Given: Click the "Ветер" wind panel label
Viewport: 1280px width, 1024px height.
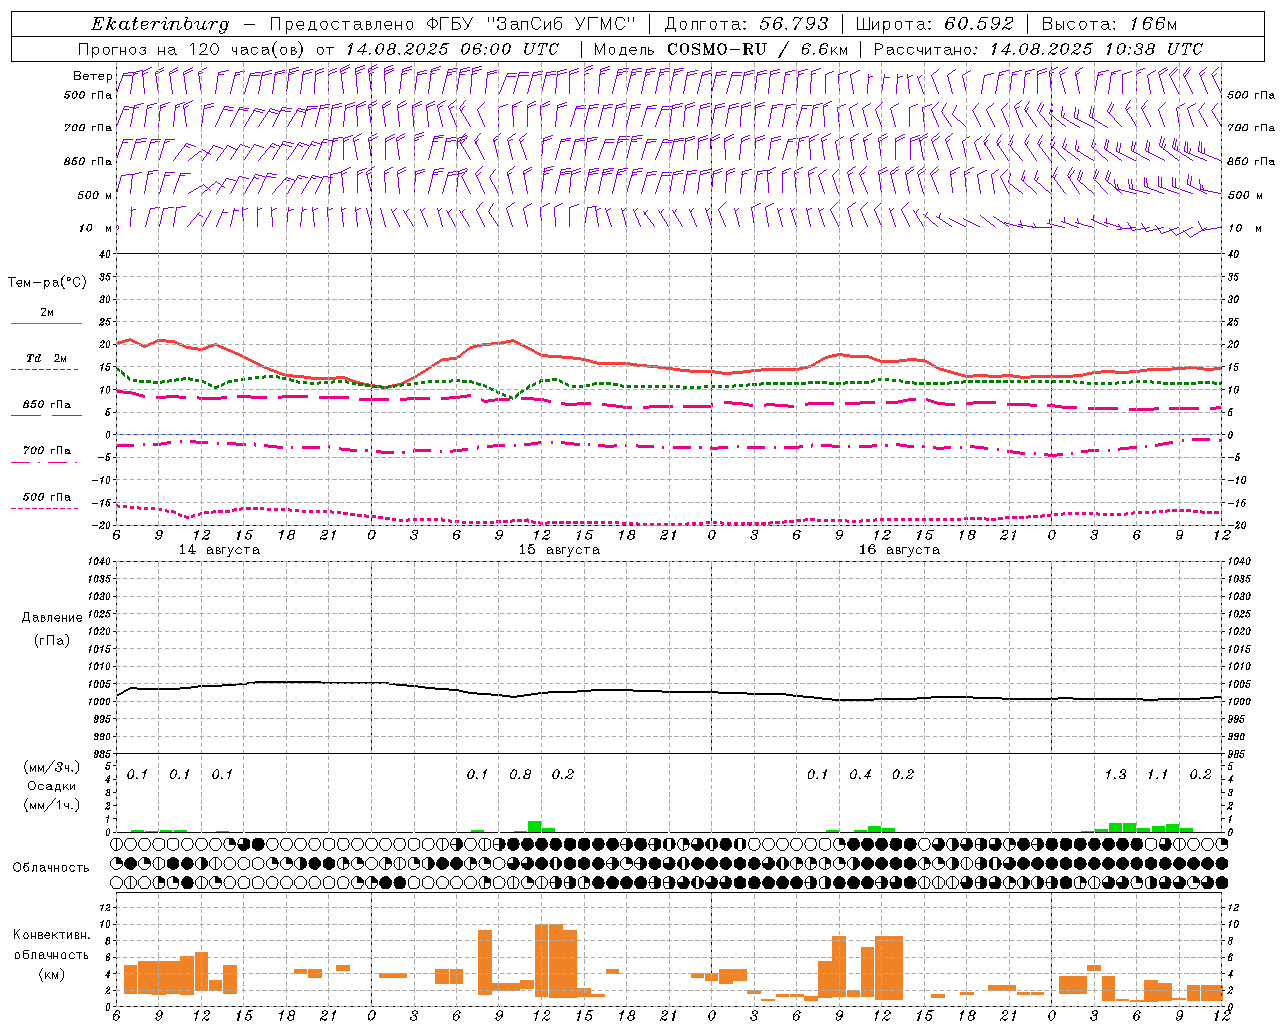Looking at the screenshot, I should 92,76.
